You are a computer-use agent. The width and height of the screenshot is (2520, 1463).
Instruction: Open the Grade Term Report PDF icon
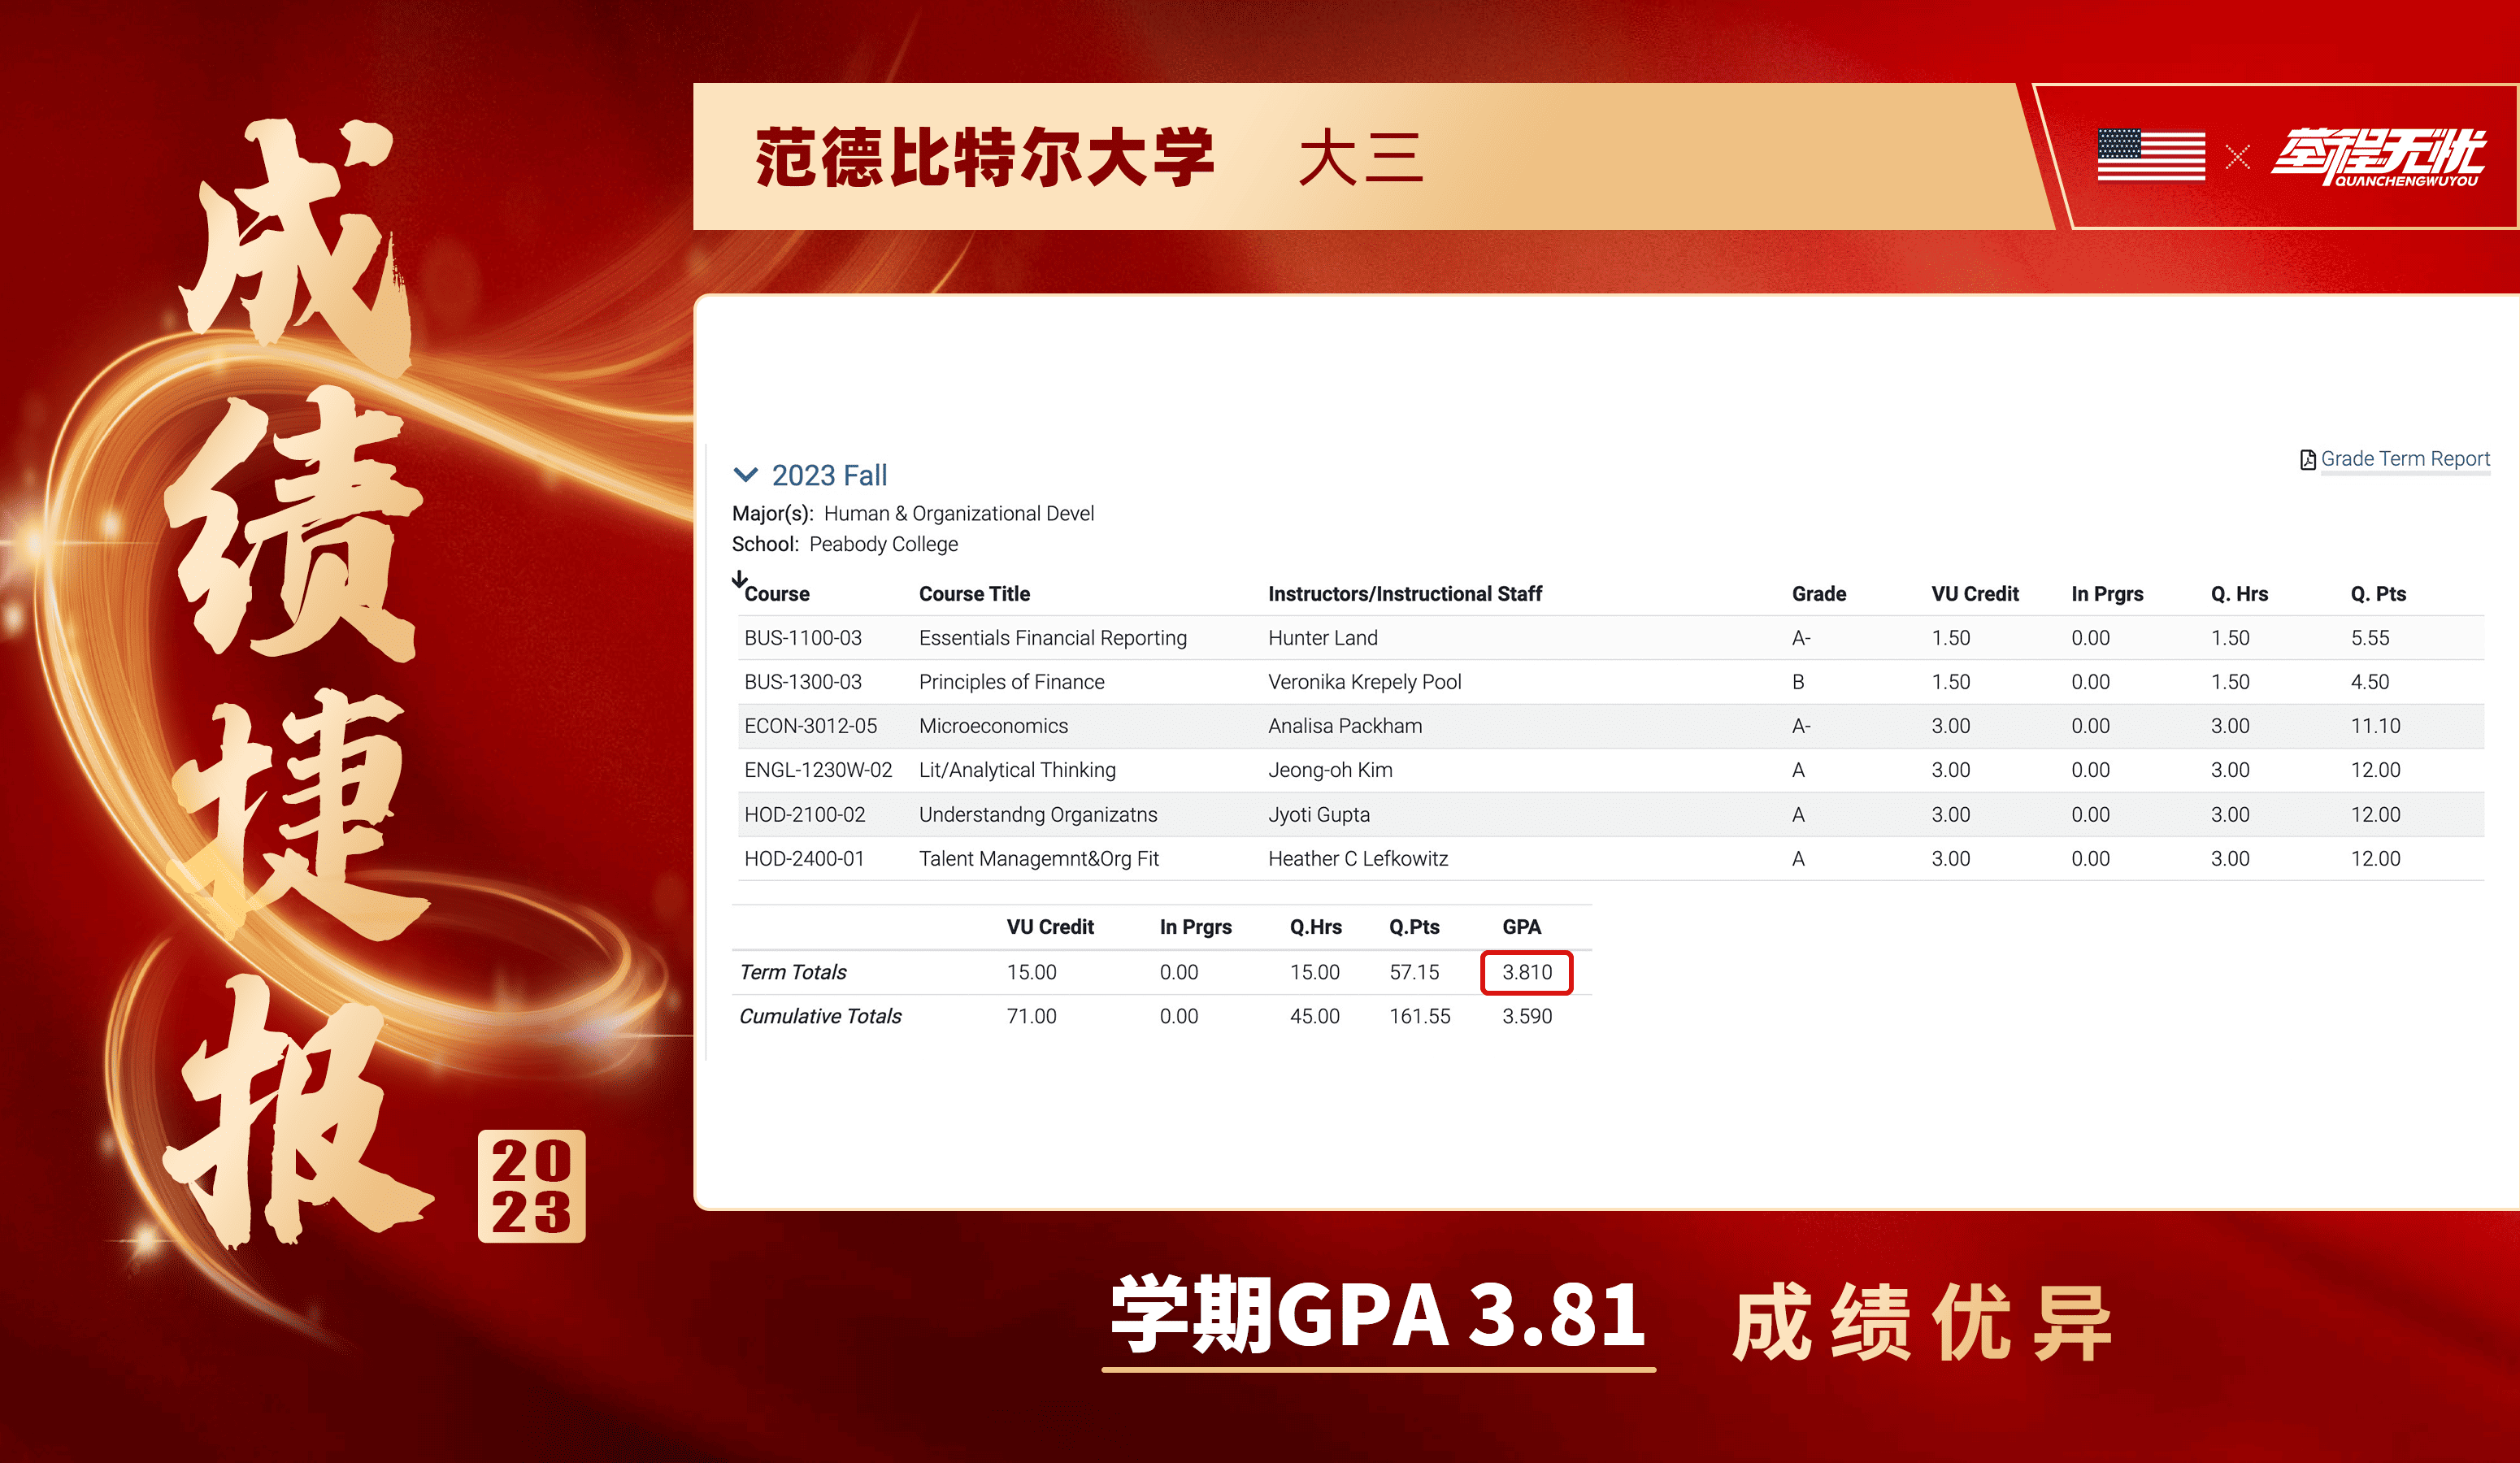pyautogui.click(x=2308, y=459)
